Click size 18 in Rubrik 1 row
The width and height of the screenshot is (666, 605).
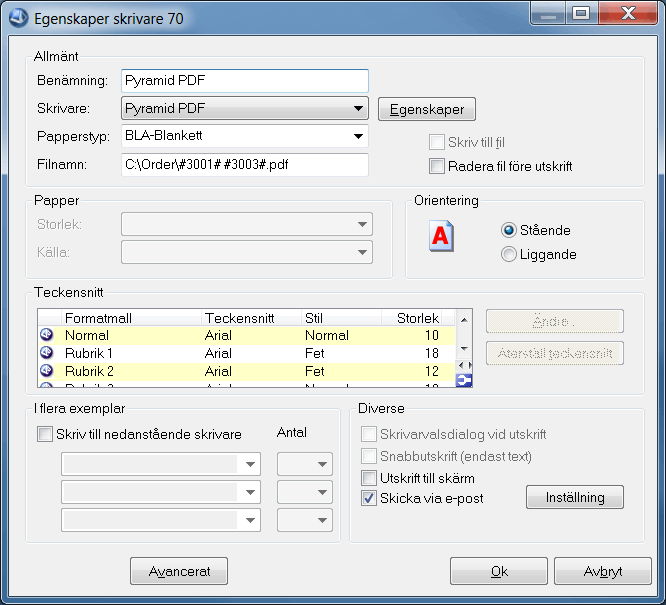click(432, 353)
